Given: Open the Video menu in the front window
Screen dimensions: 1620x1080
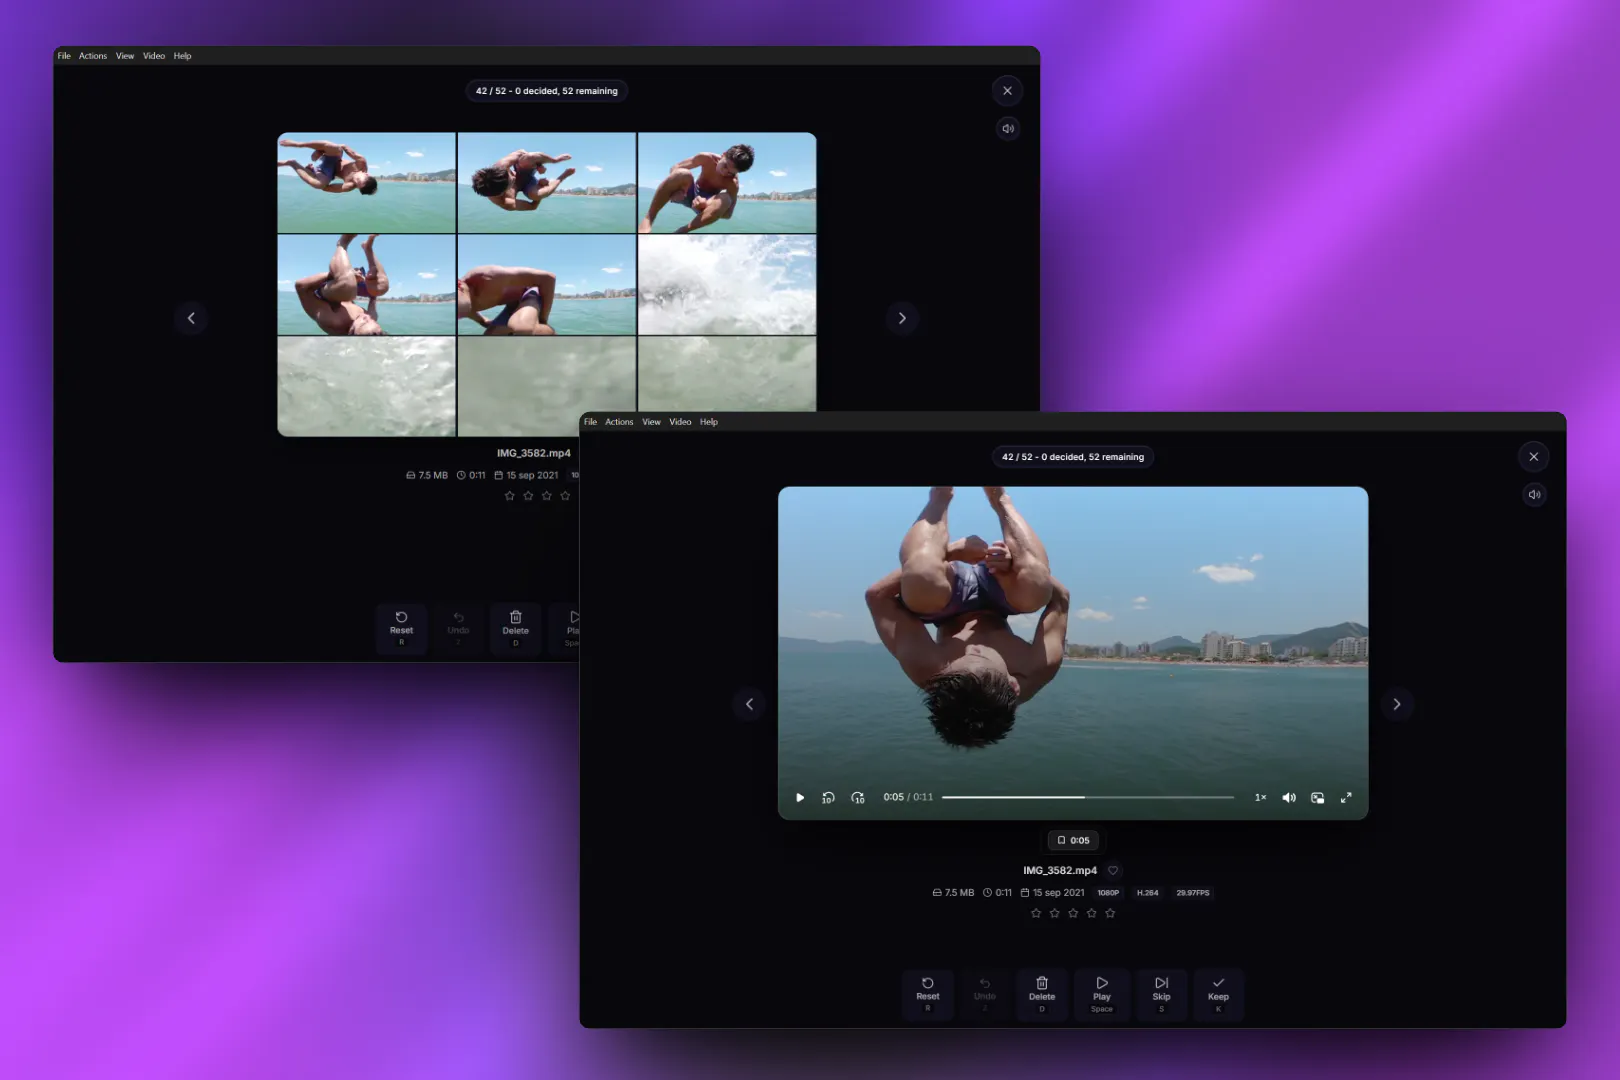Looking at the screenshot, I should (680, 422).
